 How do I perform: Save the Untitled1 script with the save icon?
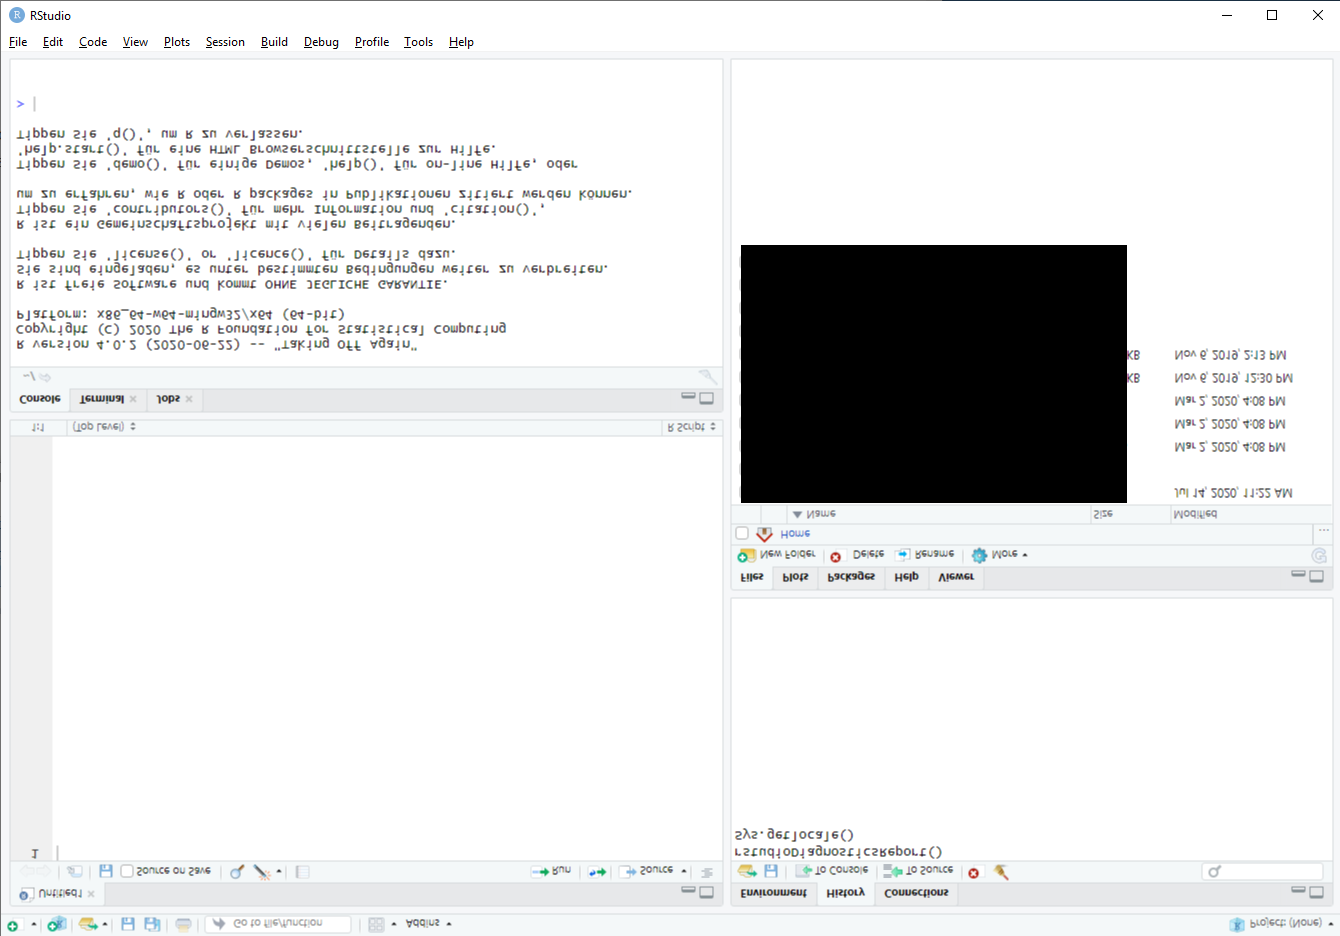coord(104,871)
